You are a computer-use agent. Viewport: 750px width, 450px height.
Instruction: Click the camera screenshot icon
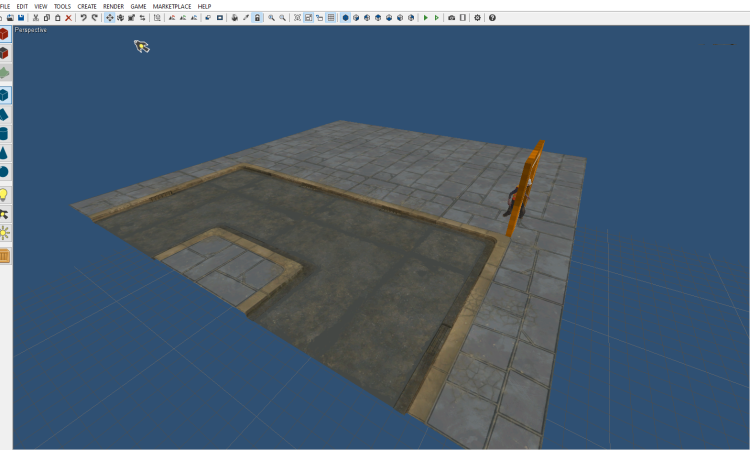pos(451,18)
